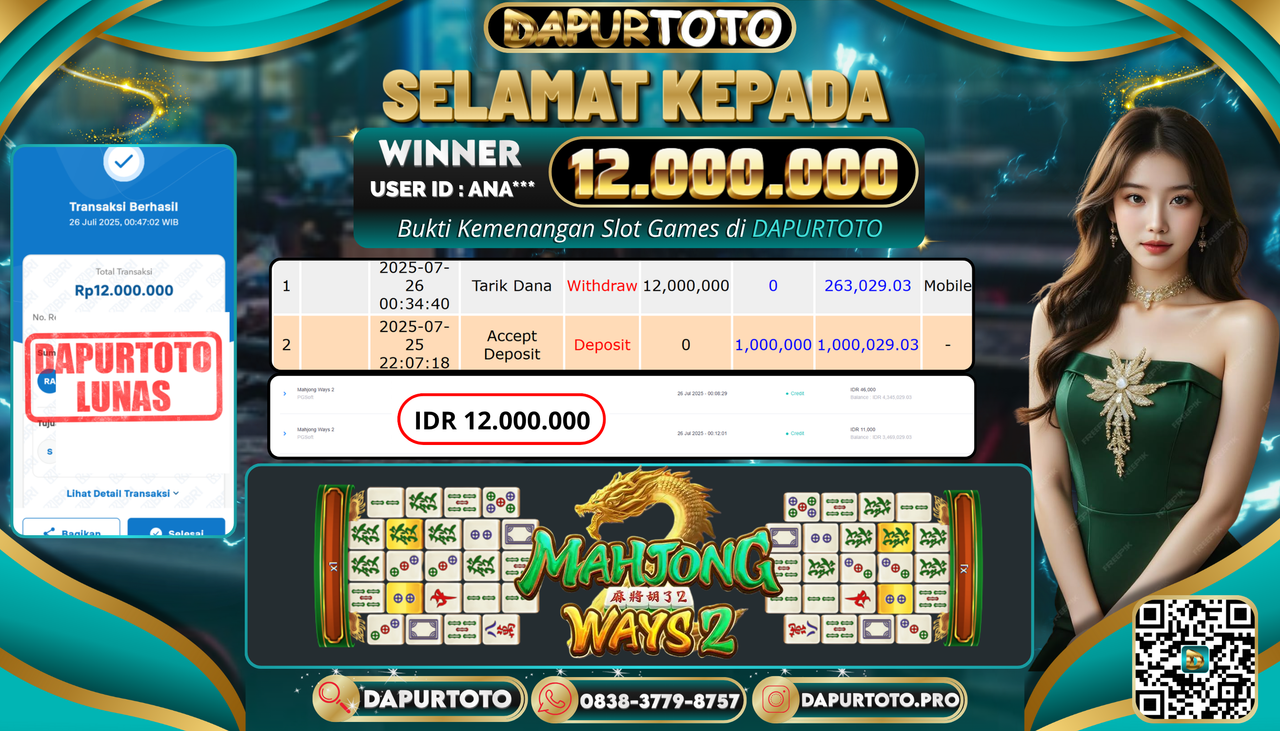Click the QR code image
Viewport: 1280px width, 731px height.
(1194, 658)
